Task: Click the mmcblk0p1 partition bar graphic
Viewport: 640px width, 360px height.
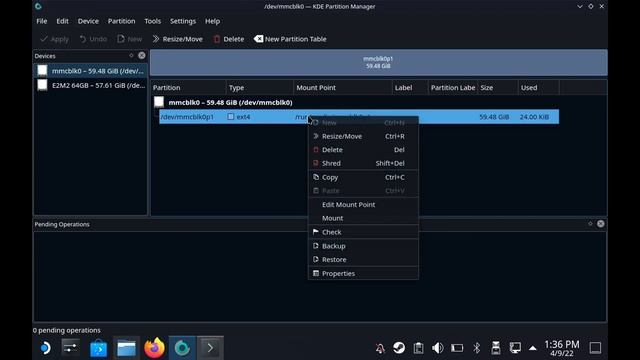Action: [x=378, y=62]
